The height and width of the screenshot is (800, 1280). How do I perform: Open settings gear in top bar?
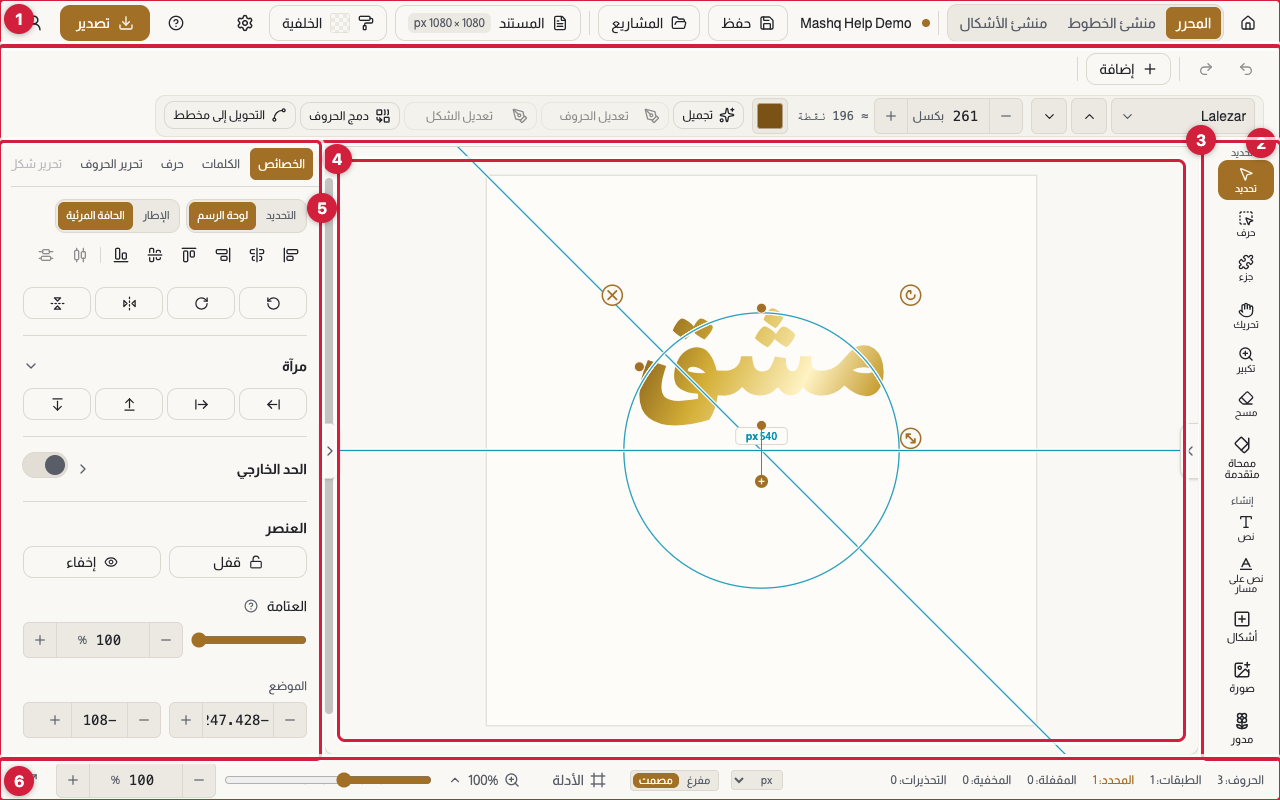pos(245,23)
